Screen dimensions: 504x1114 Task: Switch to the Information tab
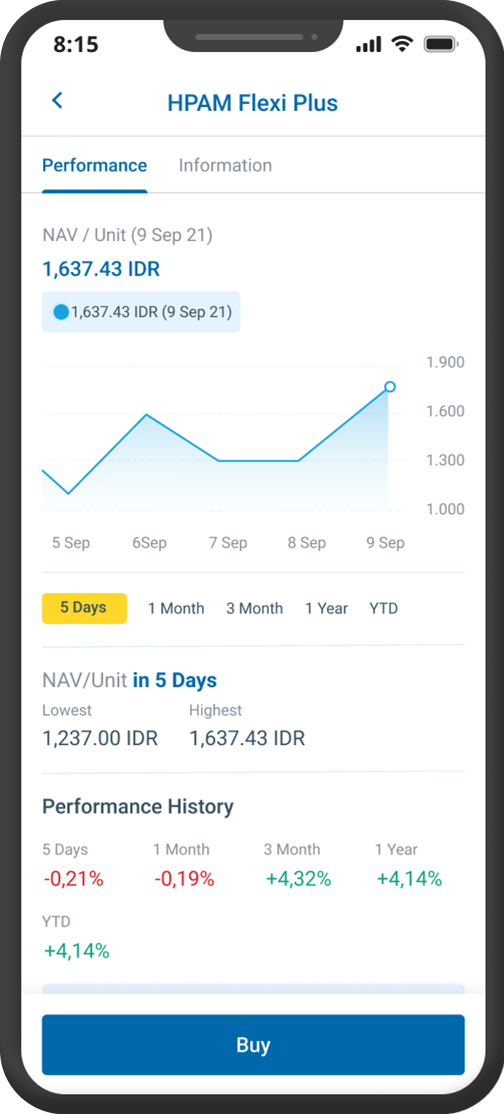point(225,166)
